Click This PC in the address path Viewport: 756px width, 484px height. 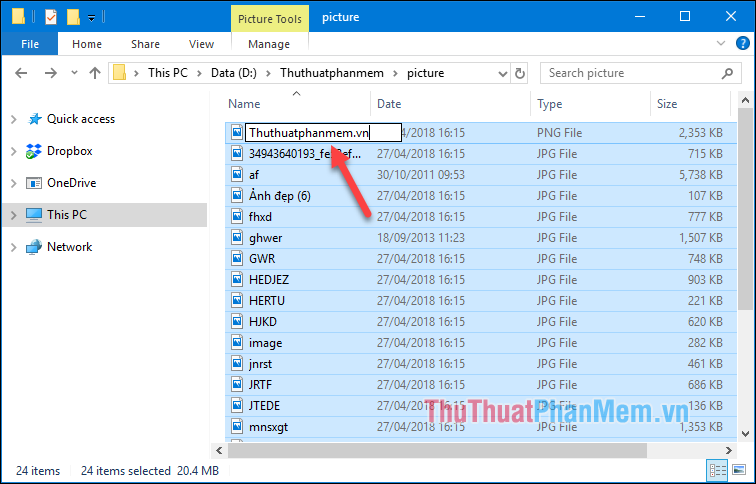click(168, 73)
